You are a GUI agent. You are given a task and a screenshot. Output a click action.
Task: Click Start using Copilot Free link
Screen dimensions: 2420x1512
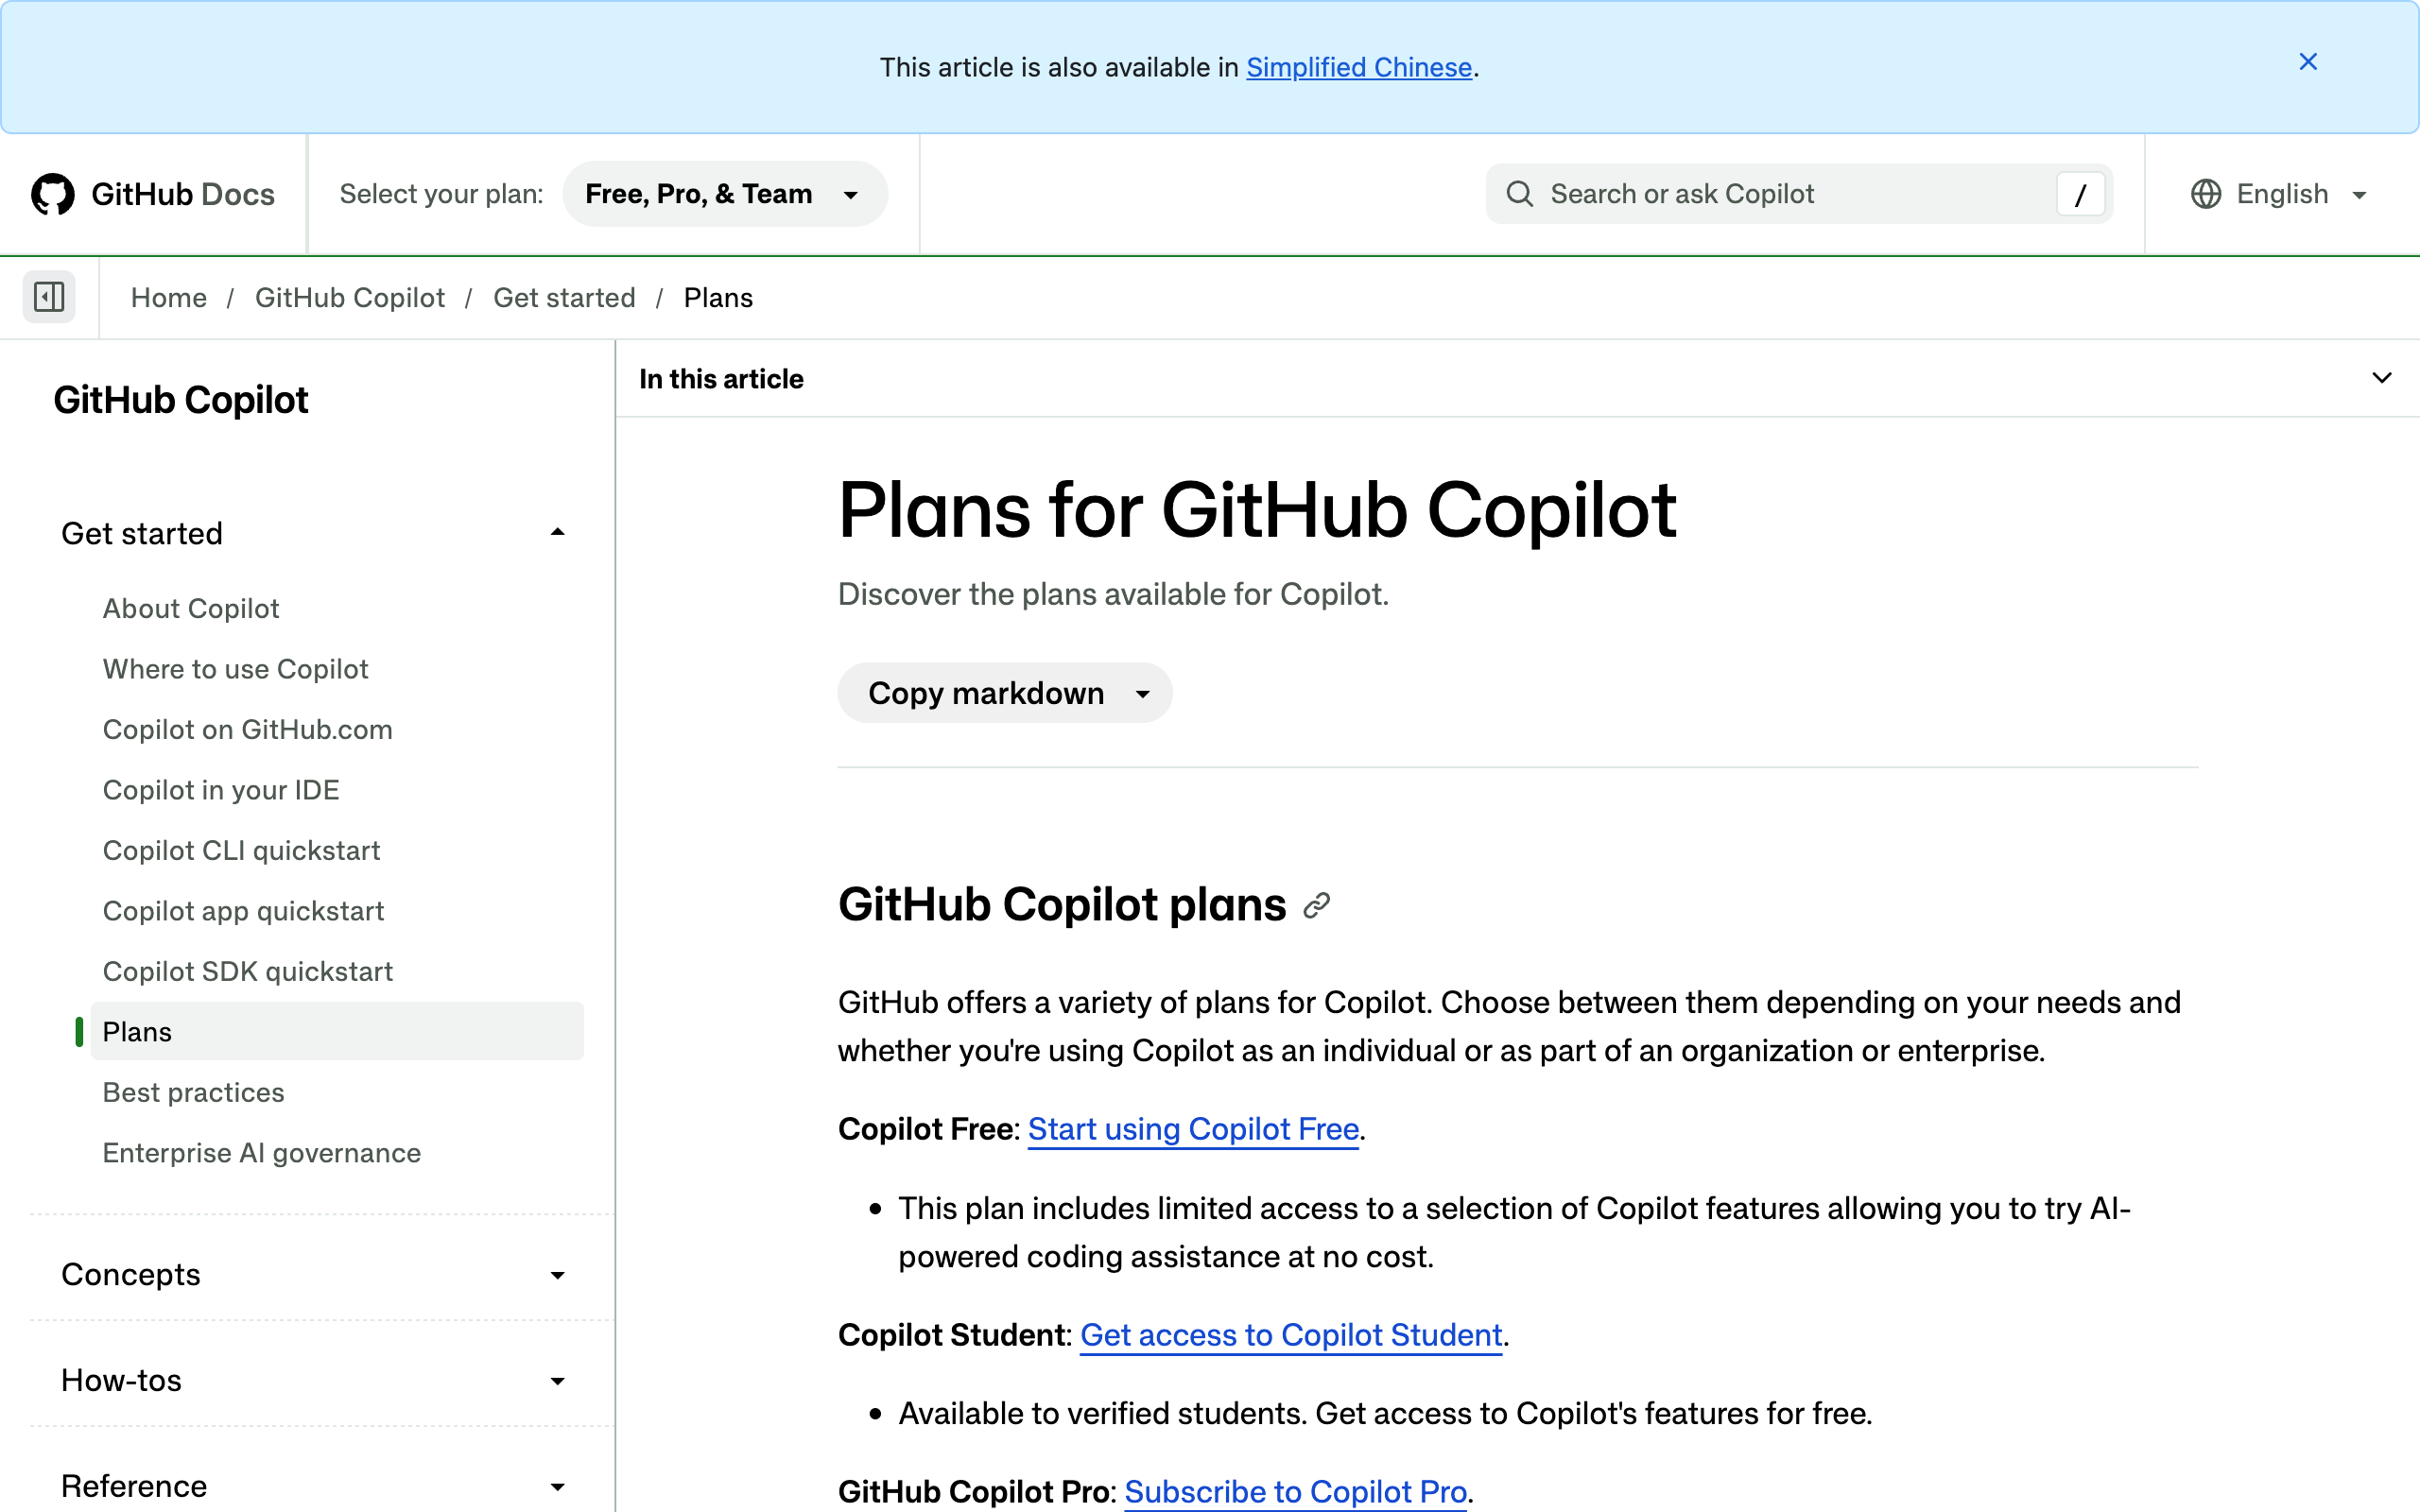coord(1193,1129)
